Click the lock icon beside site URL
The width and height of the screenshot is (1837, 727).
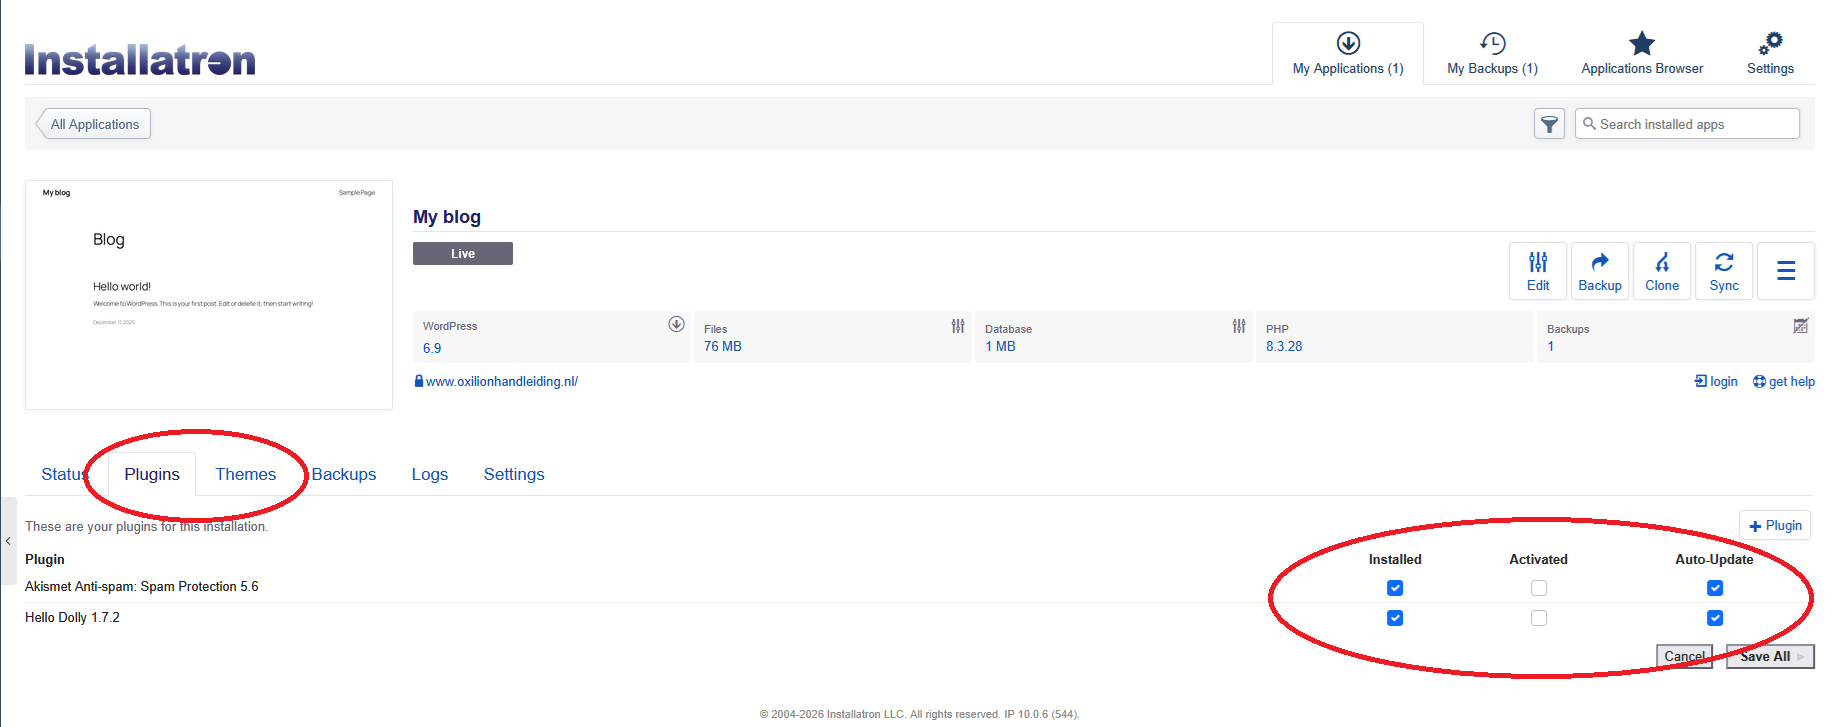(419, 381)
